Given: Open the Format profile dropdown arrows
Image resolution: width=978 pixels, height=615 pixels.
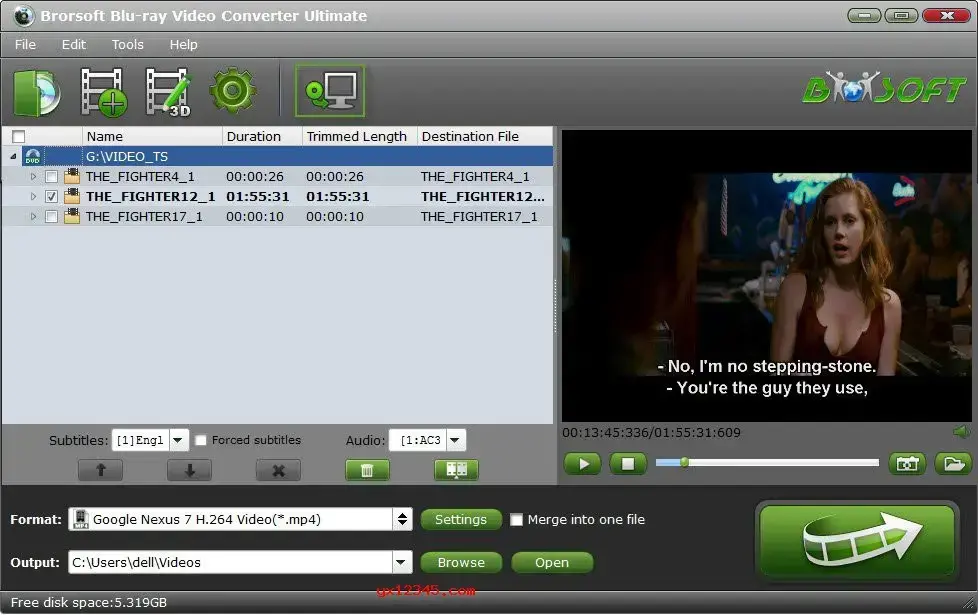Looking at the screenshot, I should point(402,519).
